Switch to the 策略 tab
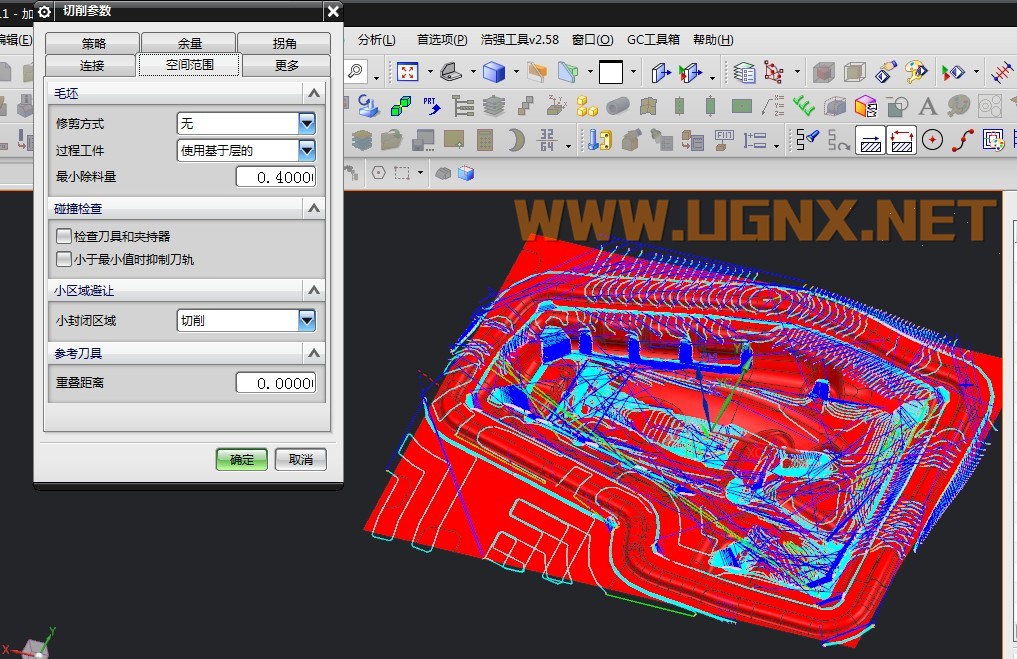The width and height of the screenshot is (1017, 659). coord(93,43)
